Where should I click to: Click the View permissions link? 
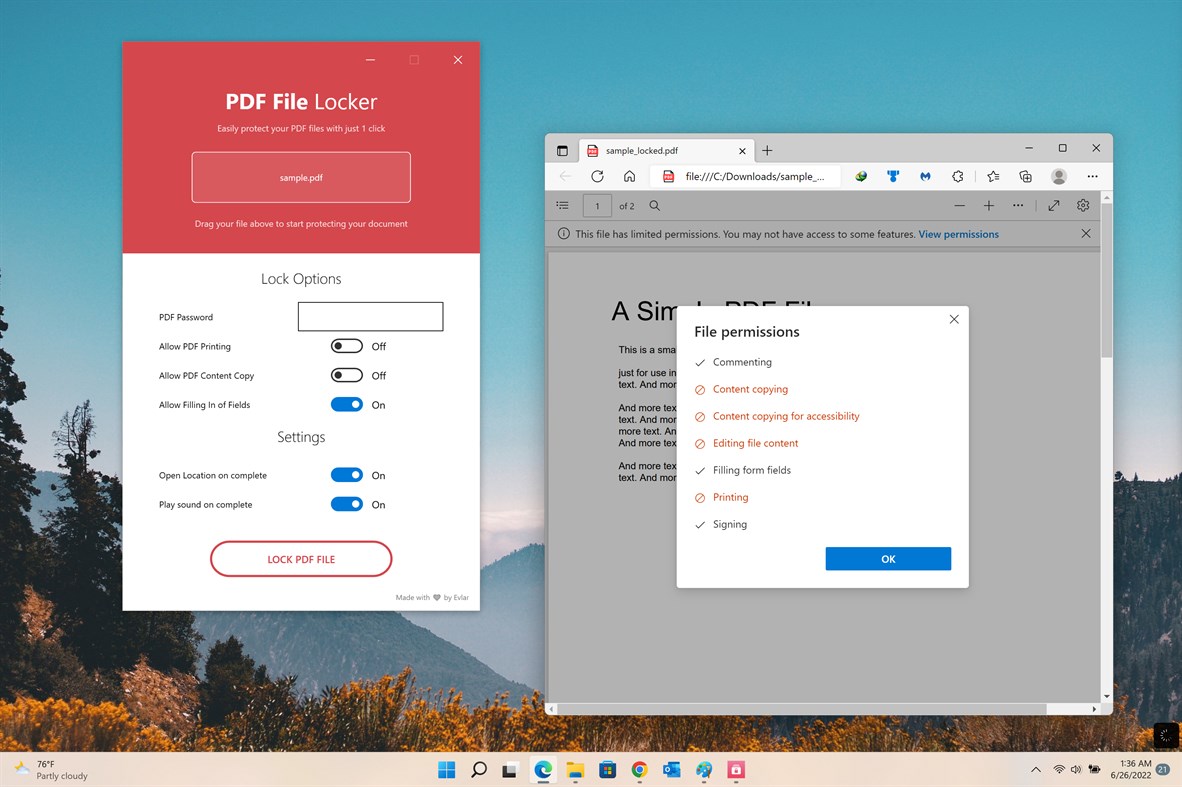[958, 234]
